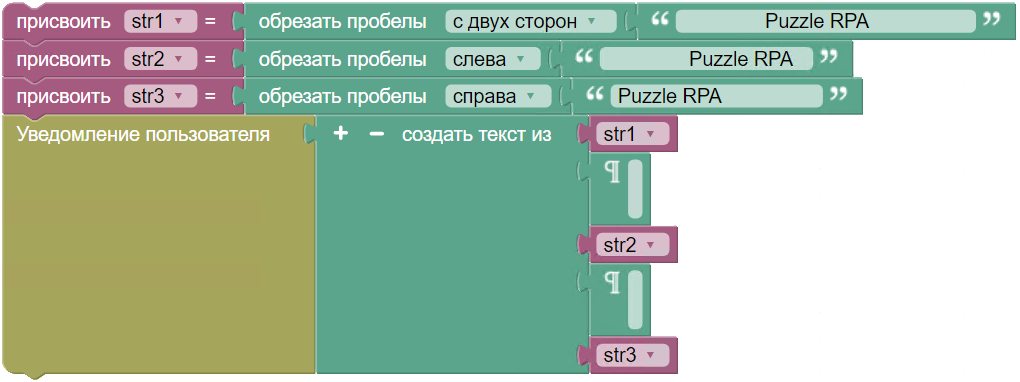Open the str3 dropdown in the create-text block
This screenshot has width=1020, height=382.
tap(632, 356)
